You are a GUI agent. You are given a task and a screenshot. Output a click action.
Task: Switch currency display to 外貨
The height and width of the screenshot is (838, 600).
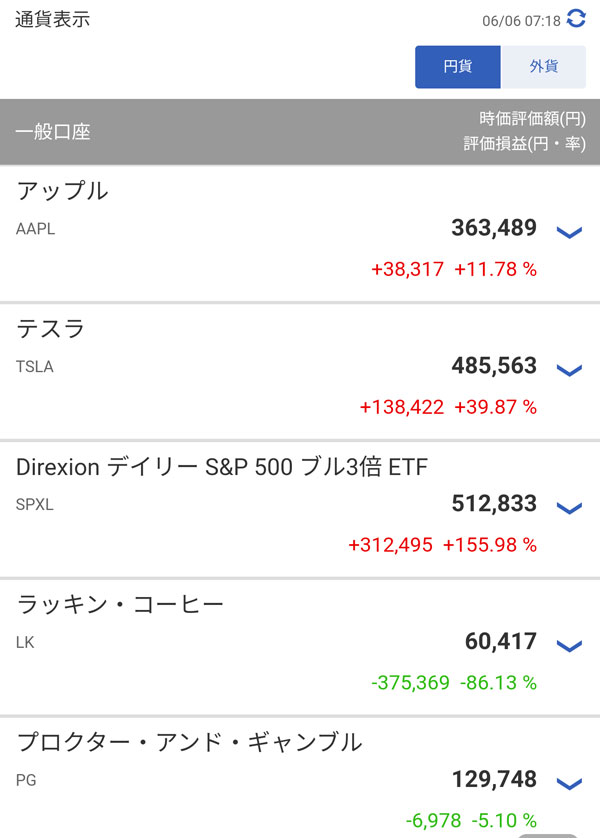tap(543, 67)
